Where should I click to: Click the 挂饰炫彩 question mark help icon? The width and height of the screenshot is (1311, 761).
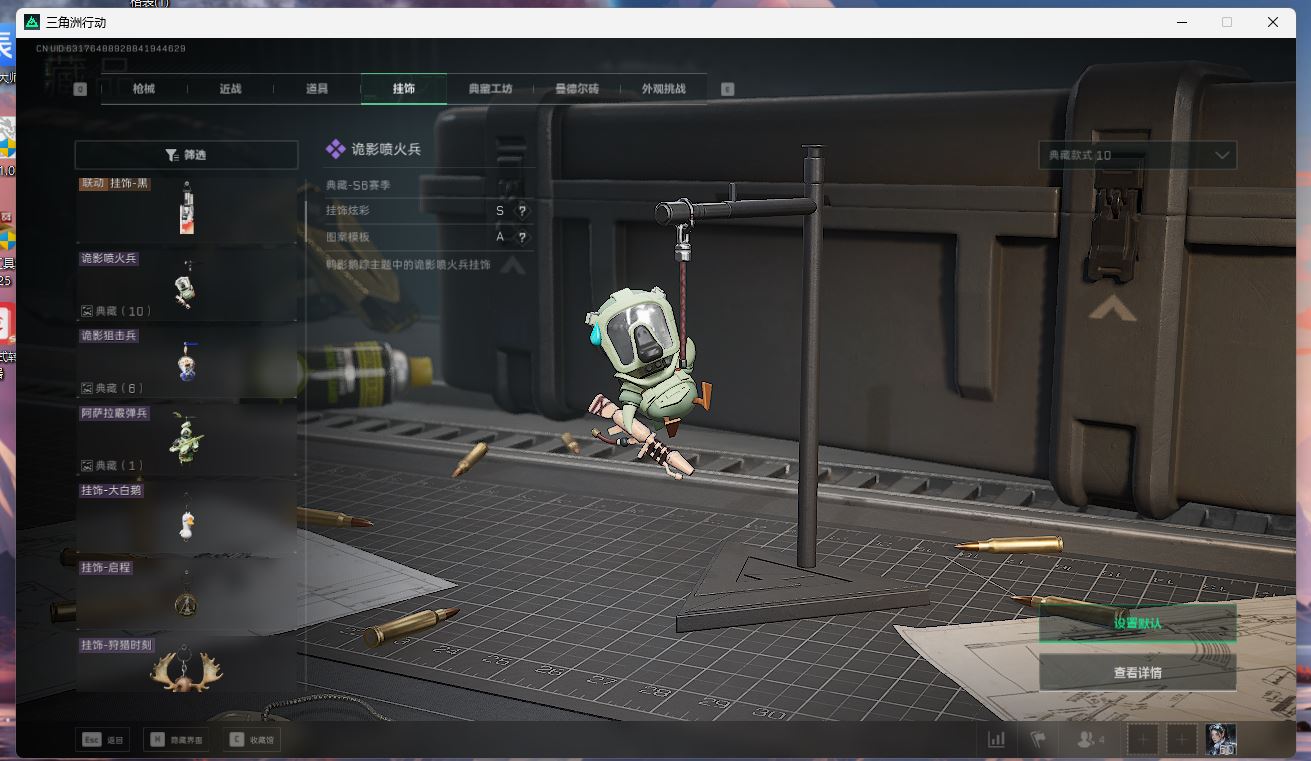click(x=521, y=211)
